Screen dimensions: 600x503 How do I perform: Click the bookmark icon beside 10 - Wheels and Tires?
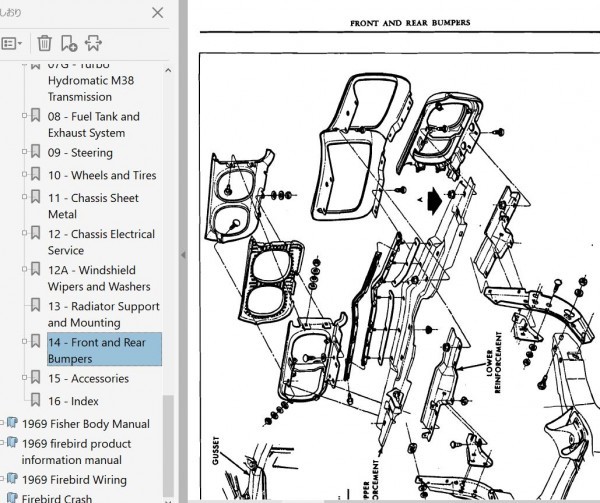[36, 174]
